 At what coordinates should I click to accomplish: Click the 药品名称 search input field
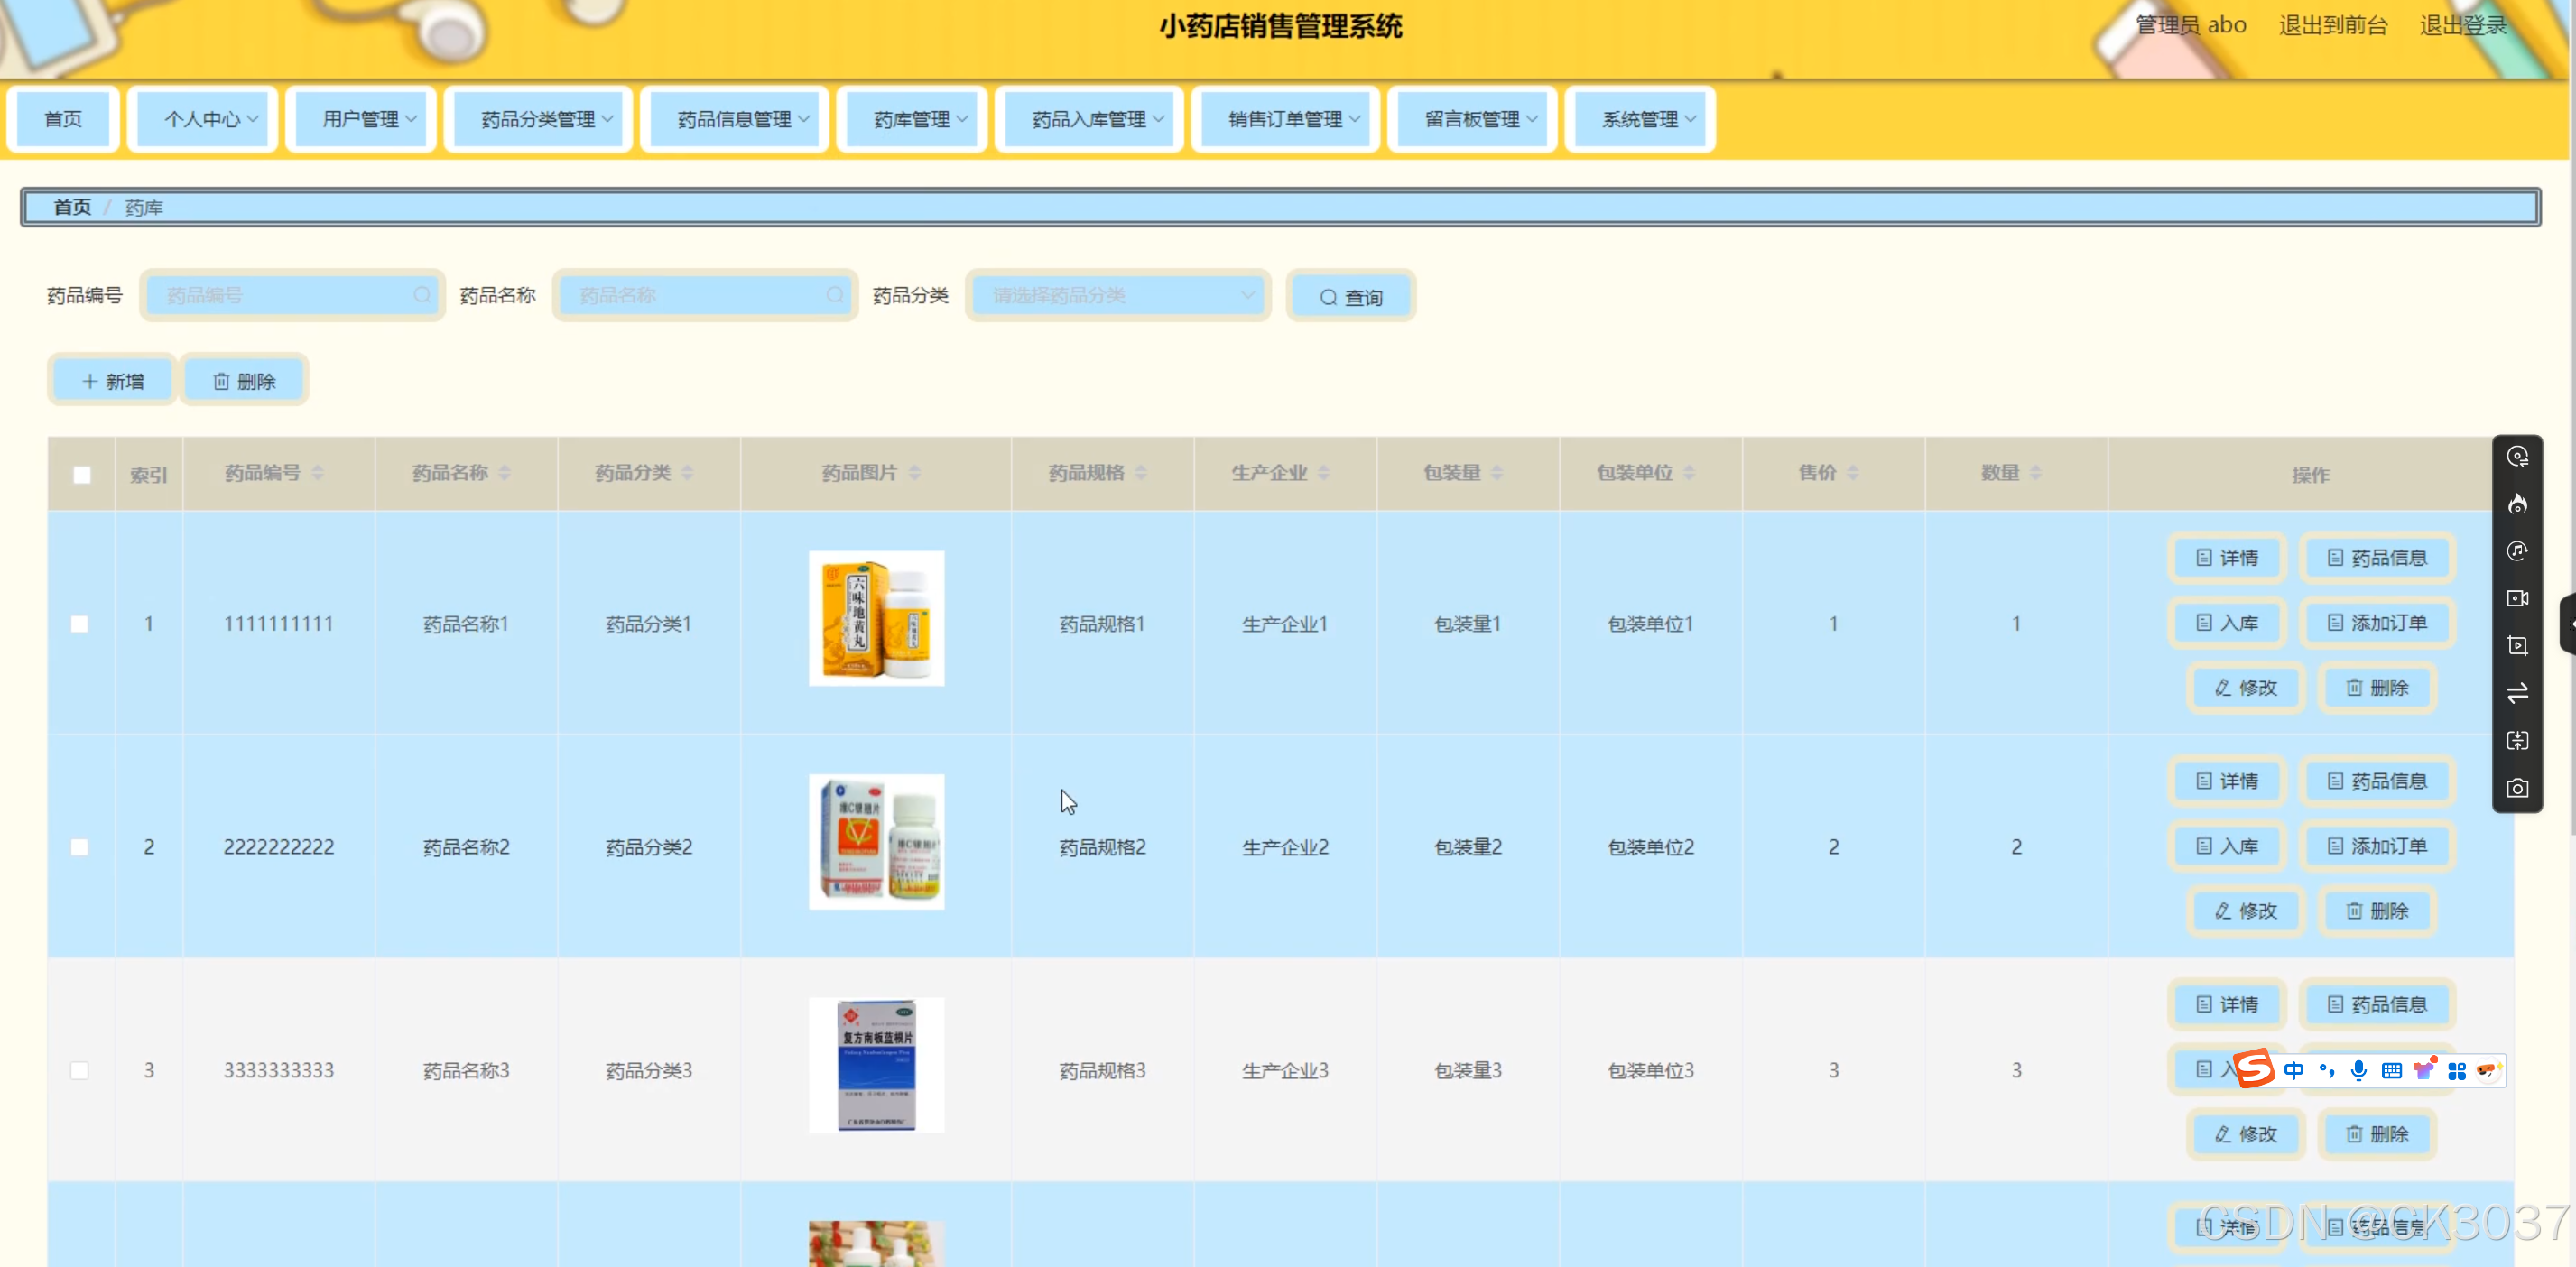[695, 295]
